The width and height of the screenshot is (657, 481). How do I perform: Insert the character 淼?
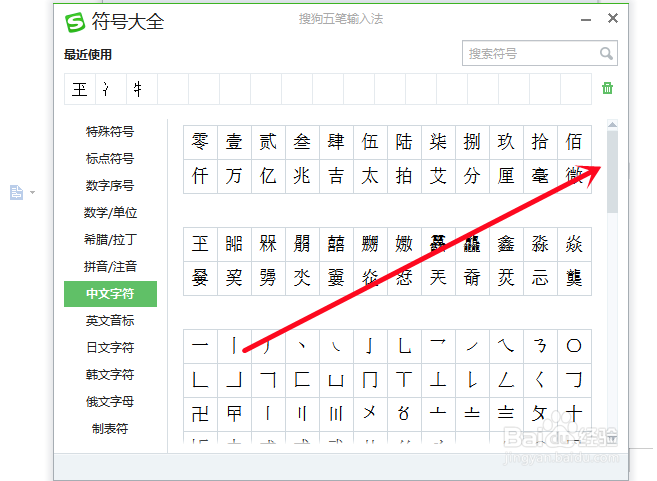pos(540,244)
